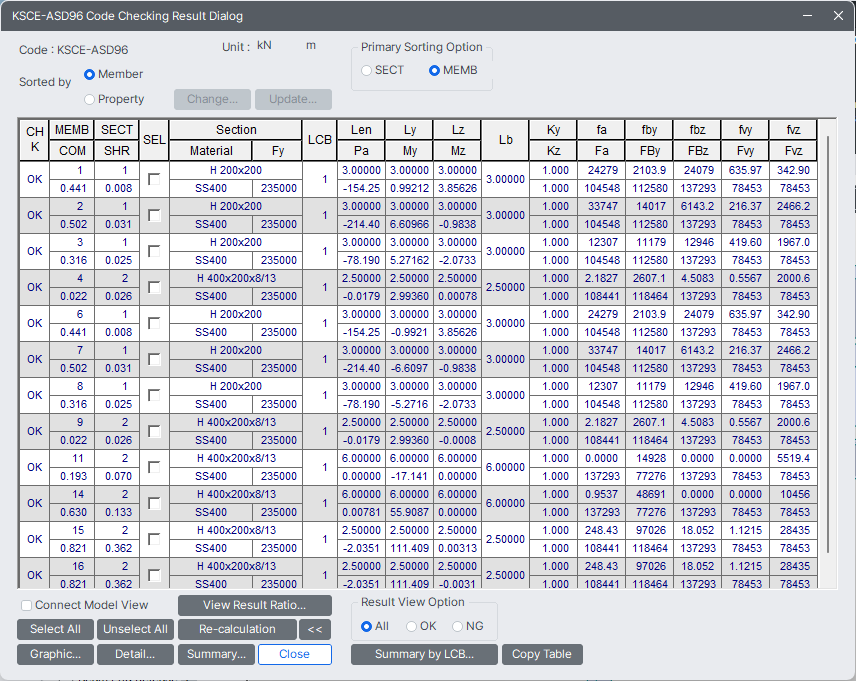Viewport: 856px width, 681px height.
Task: Select NG result view option
Action: 457,626
